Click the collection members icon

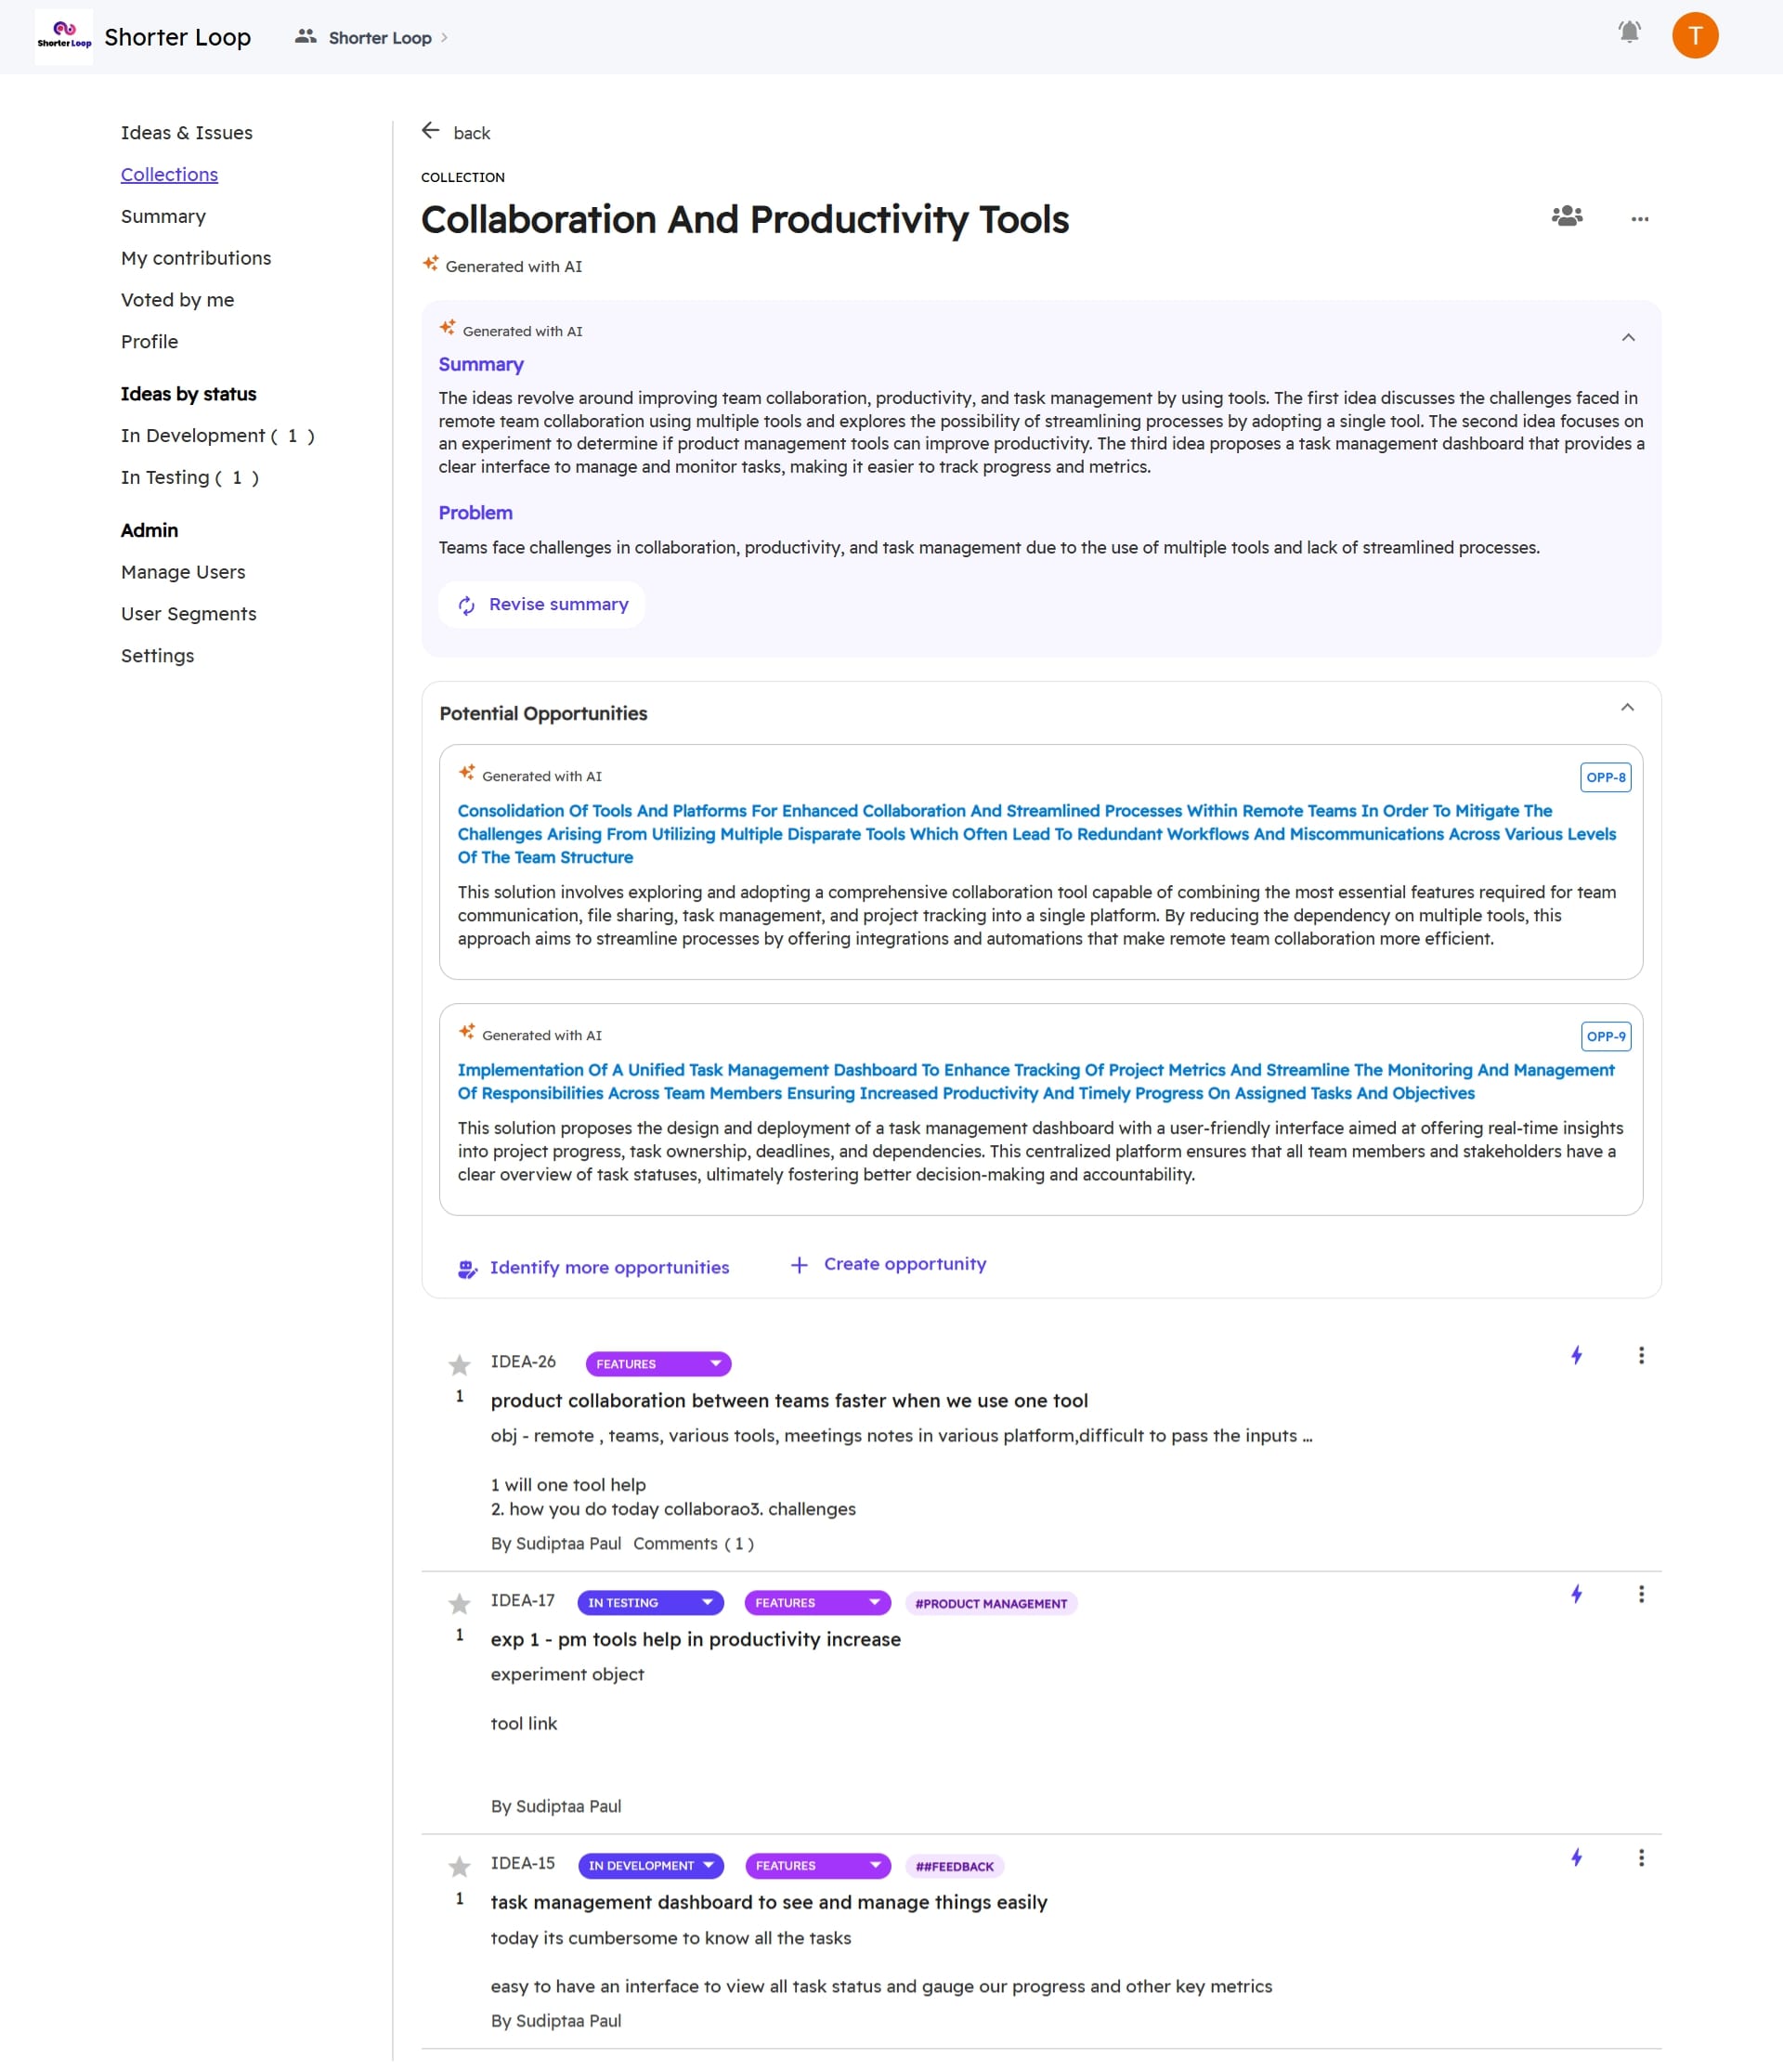[x=1567, y=216]
